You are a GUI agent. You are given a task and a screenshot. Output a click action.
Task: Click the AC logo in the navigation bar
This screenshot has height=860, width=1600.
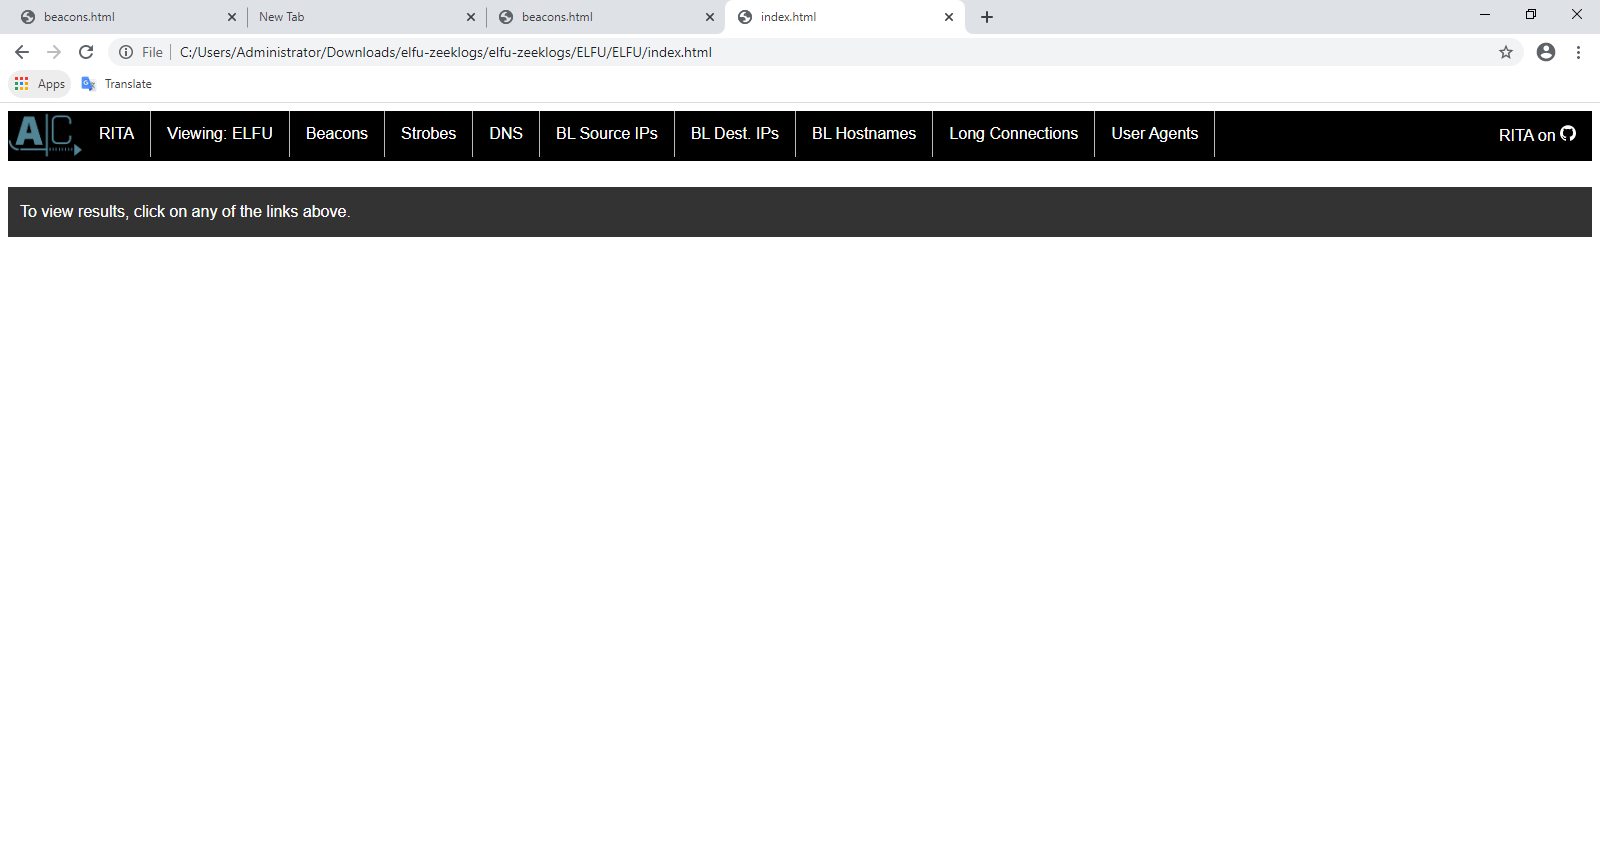45,134
